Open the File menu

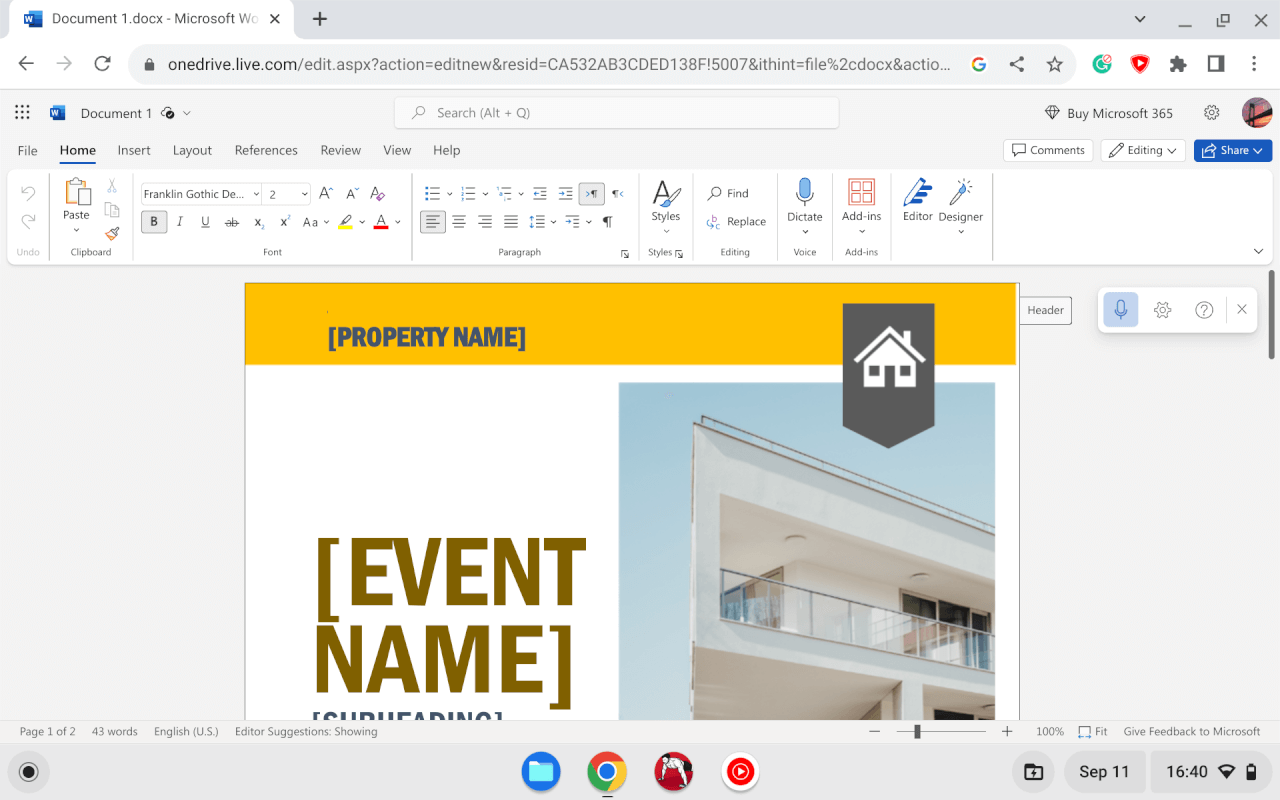click(28, 150)
